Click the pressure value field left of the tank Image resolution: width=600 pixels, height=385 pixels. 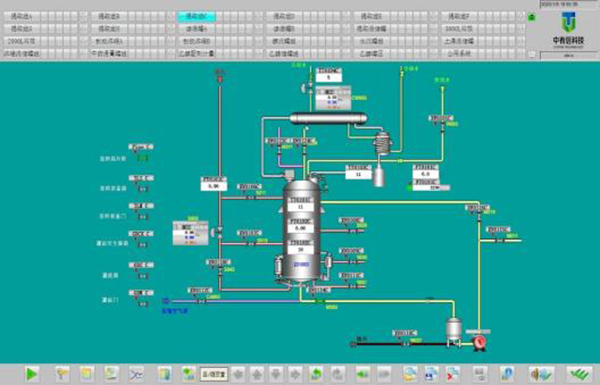coord(214,186)
